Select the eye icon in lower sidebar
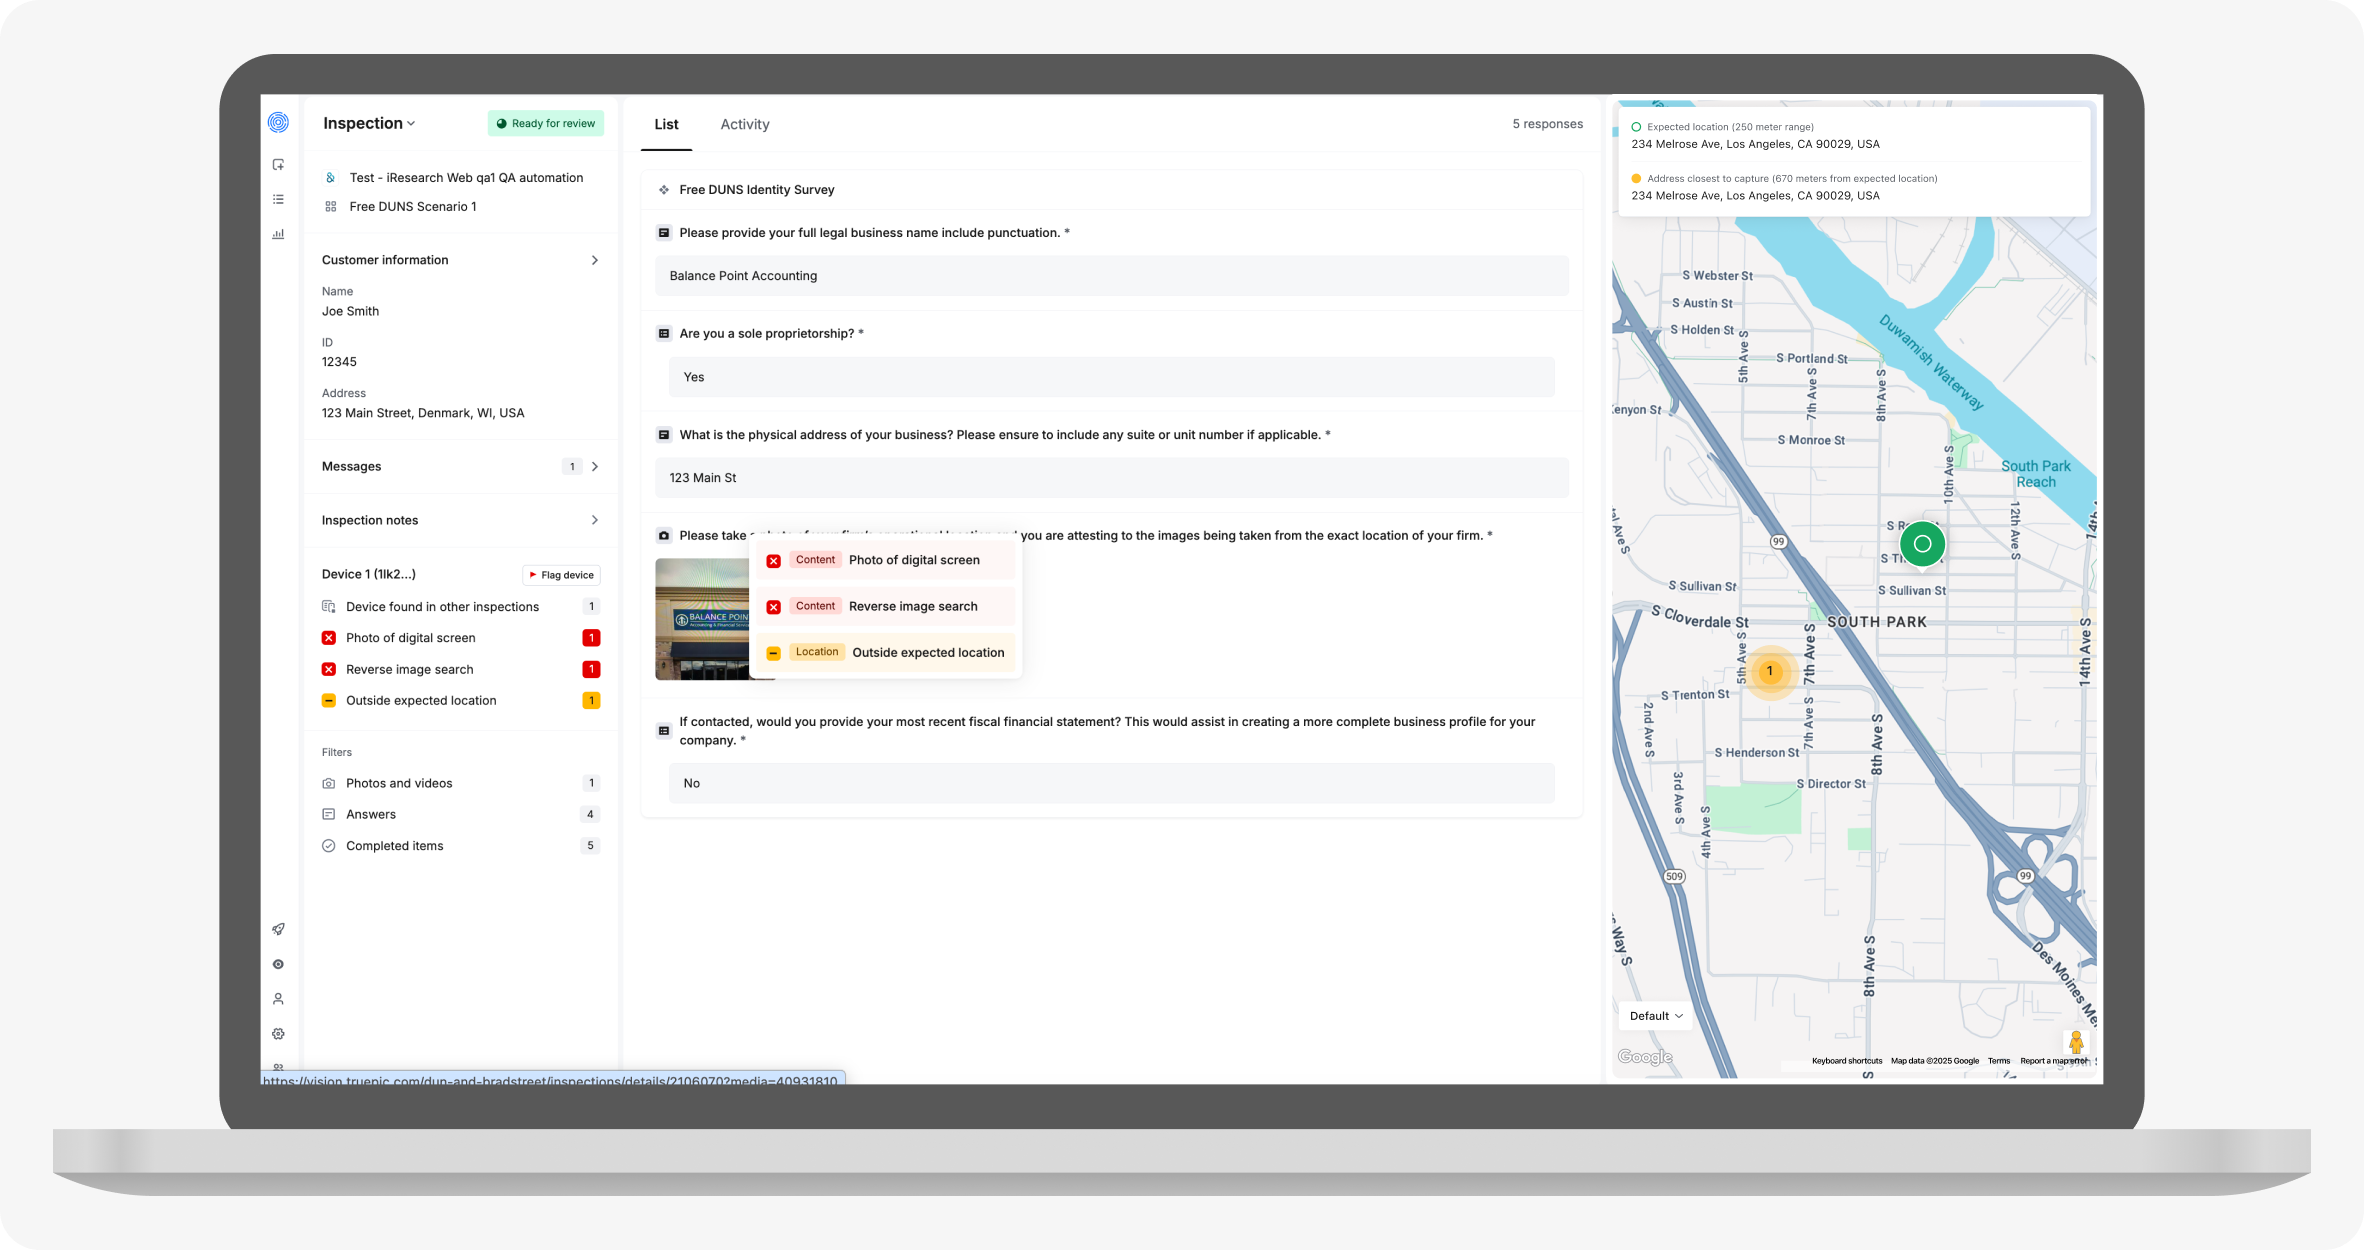Viewport: 2364px width, 1250px height. coord(279,964)
